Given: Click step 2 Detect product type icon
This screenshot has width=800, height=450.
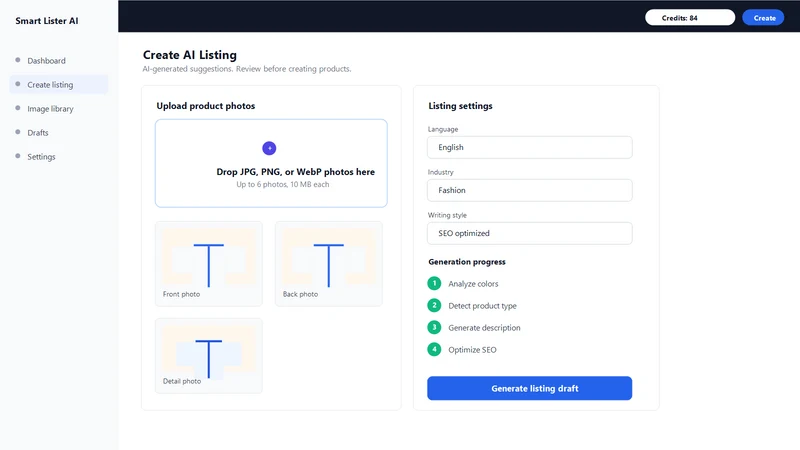Looking at the screenshot, I should point(434,305).
